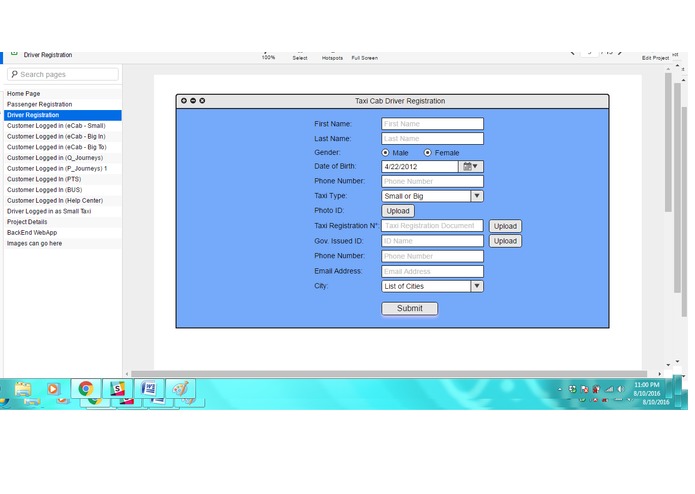This screenshot has height=494, width=695.
Task: Open Customer Logged in (P_Journeys) 1 page
Action: [62, 168]
